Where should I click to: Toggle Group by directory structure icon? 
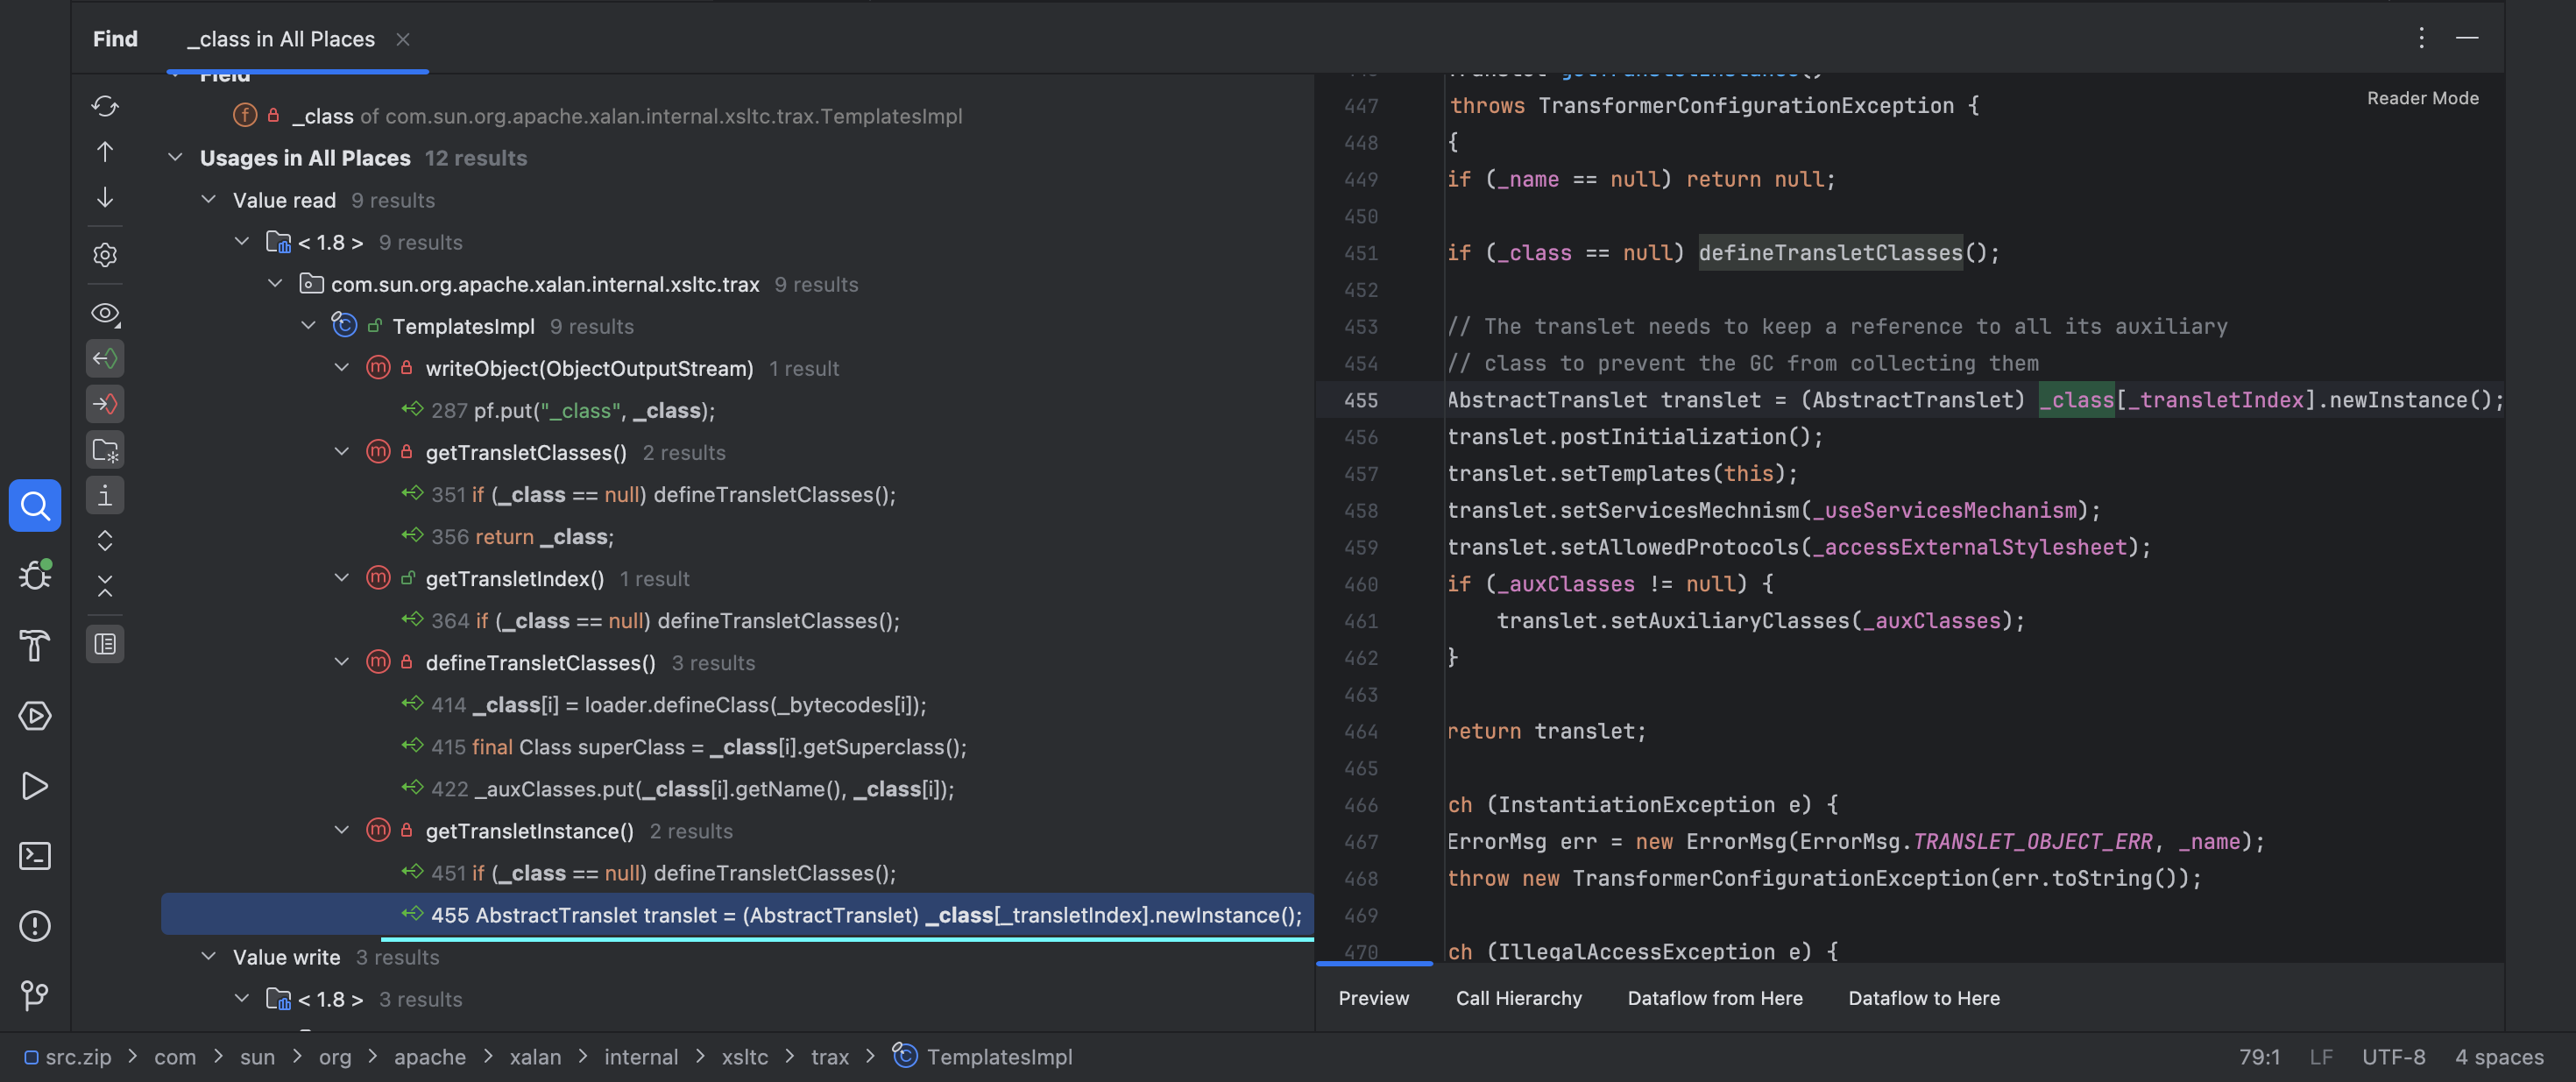tap(105, 450)
